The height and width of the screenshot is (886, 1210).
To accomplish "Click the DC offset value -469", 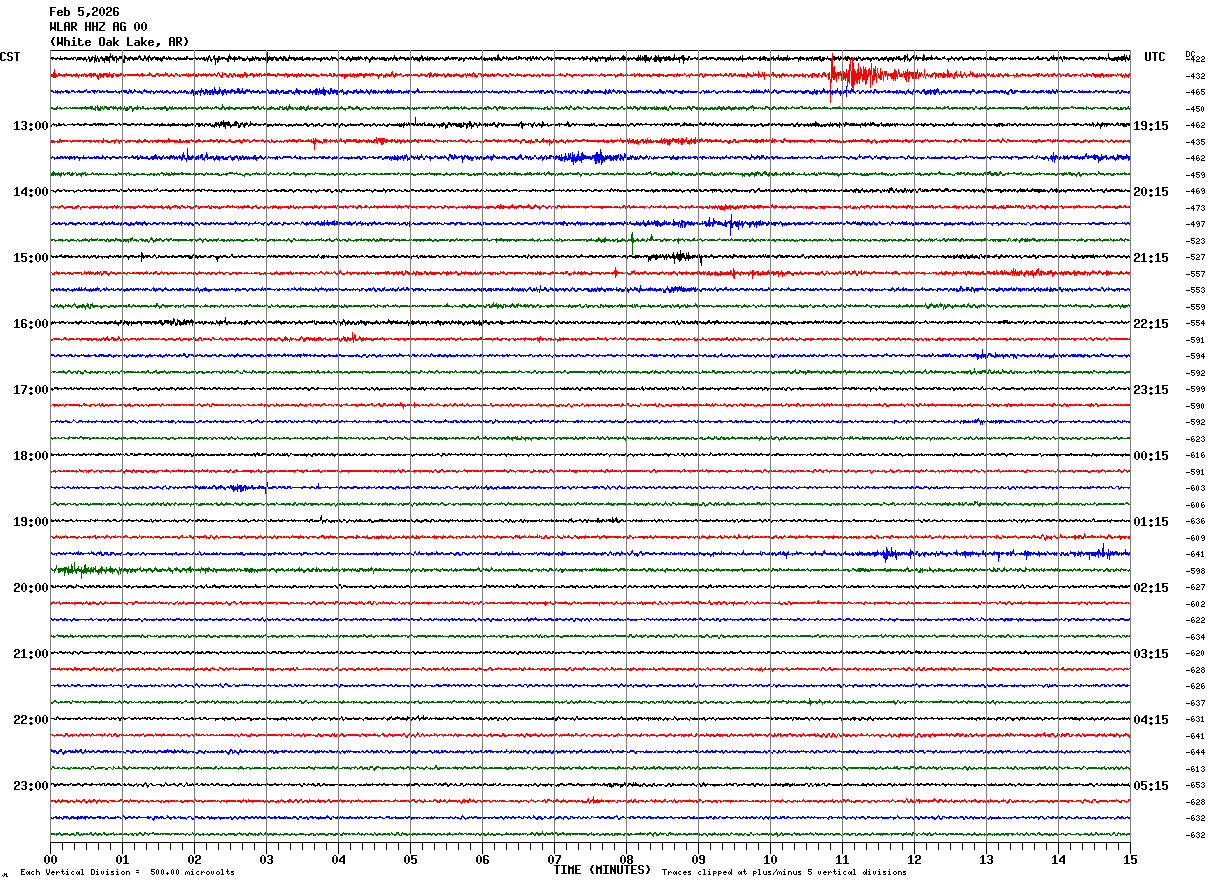I will (x=1195, y=192).
